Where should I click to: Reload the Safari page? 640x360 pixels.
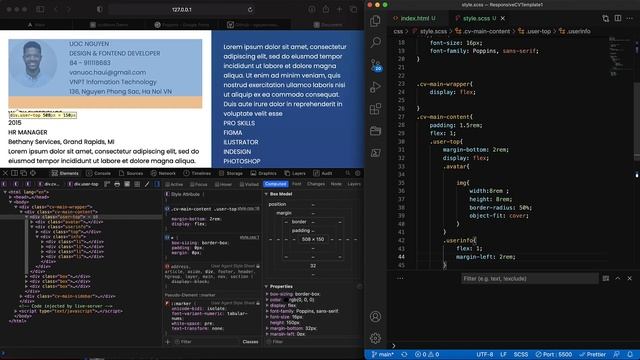[x=250, y=9]
